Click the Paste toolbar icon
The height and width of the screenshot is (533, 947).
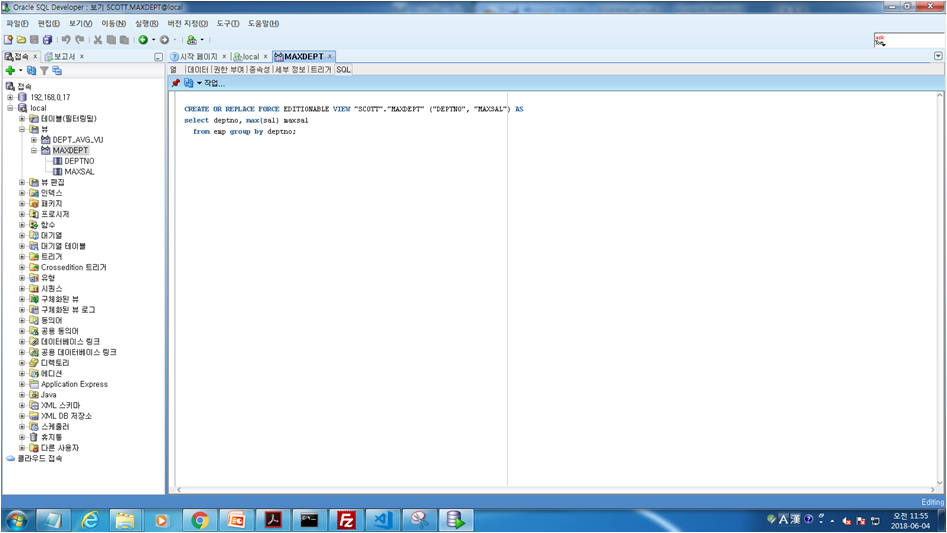pos(124,40)
